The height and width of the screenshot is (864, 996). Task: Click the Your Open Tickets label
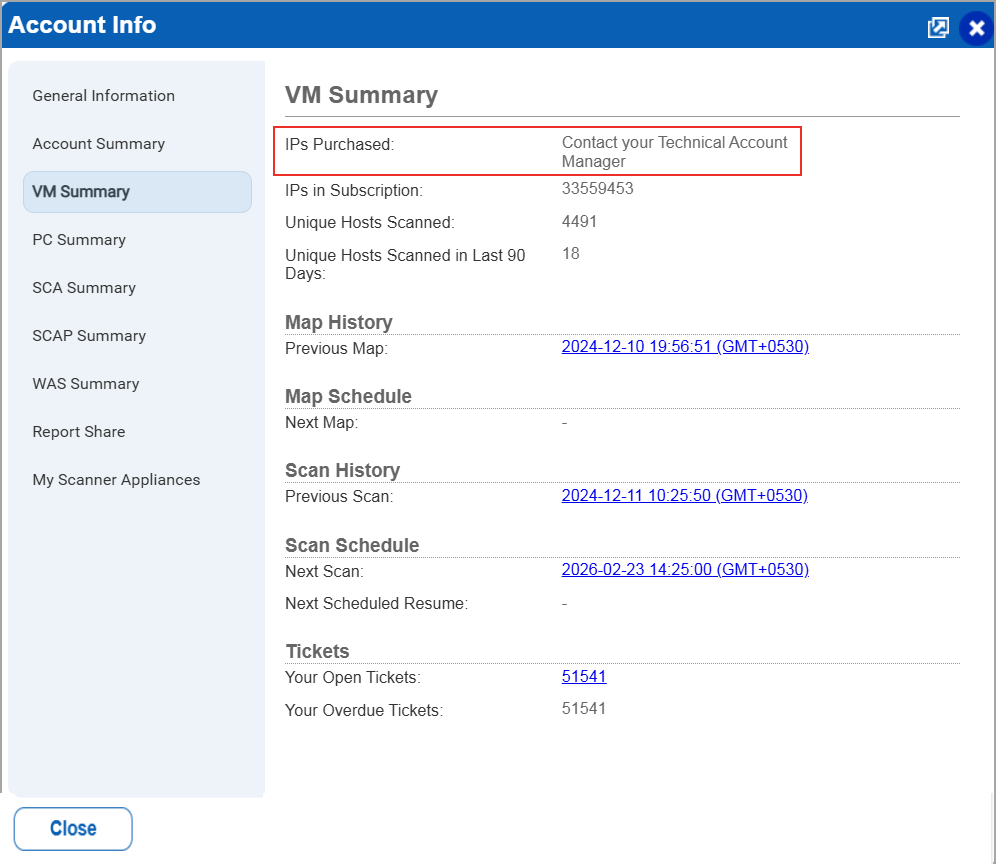coord(353,678)
